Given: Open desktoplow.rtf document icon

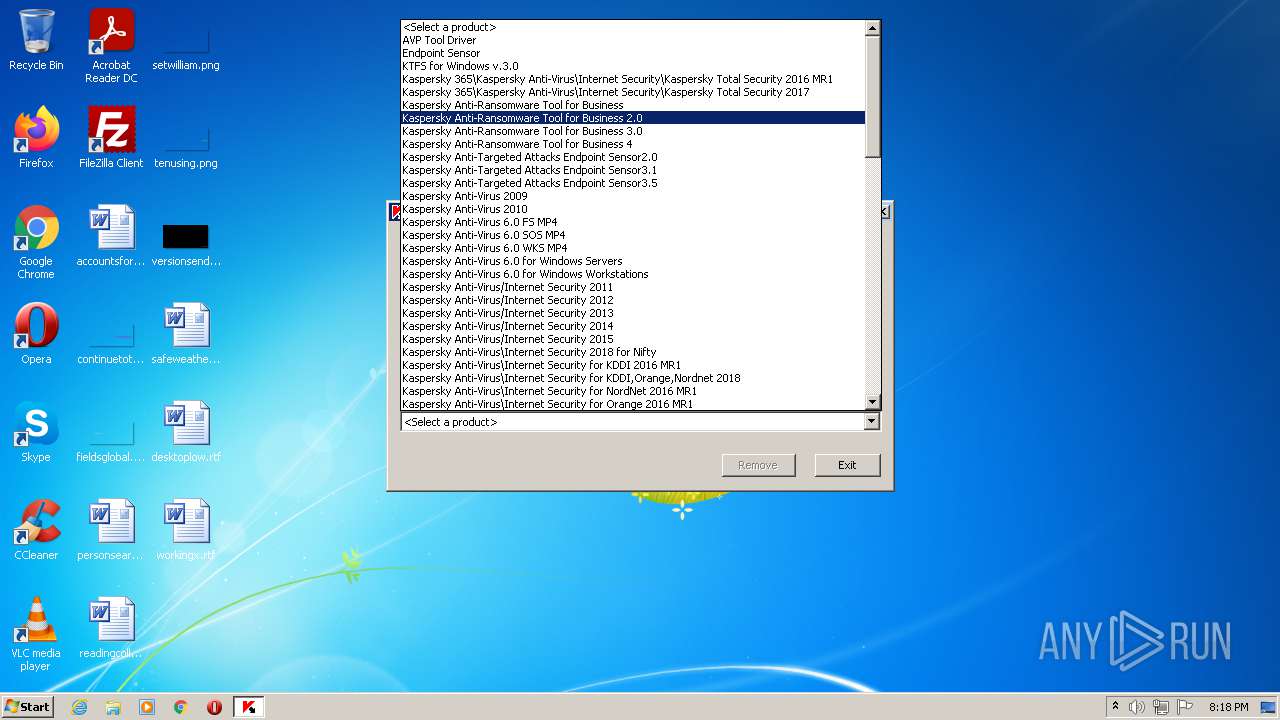Looking at the screenshot, I should point(186,432).
